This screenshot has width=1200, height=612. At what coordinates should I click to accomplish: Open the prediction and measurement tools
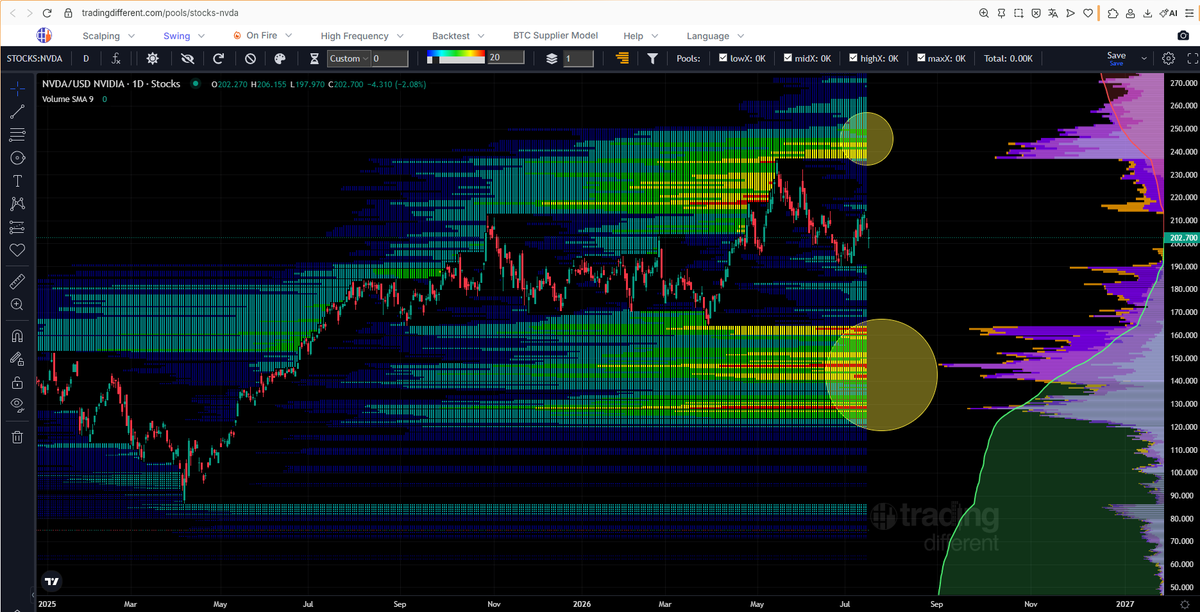pyautogui.click(x=17, y=227)
